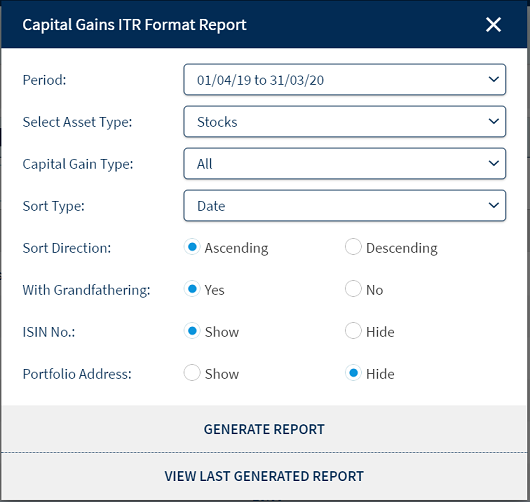The height and width of the screenshot is (502, 530).
Task: Click View Last Generated Report
Action: tap(264, 476)
